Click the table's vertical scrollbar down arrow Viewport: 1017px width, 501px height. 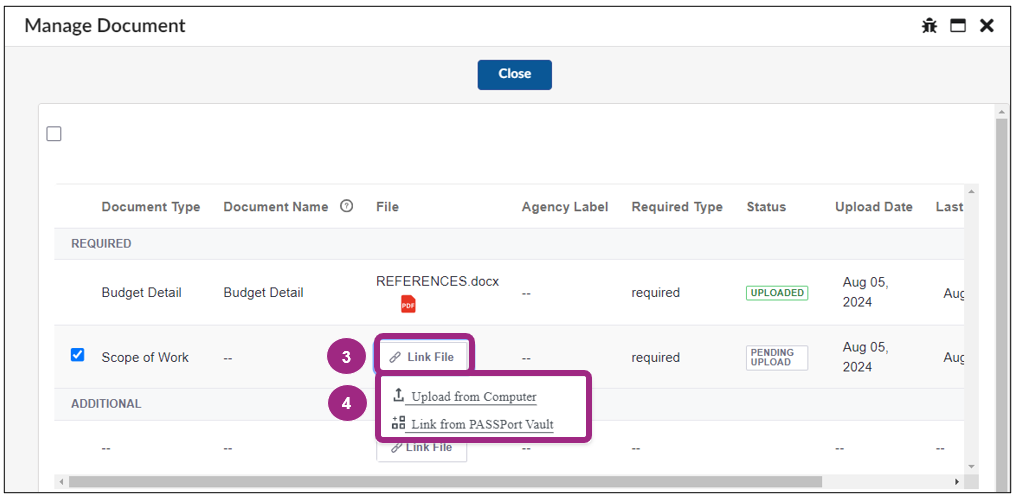click(x=970, y=466)
